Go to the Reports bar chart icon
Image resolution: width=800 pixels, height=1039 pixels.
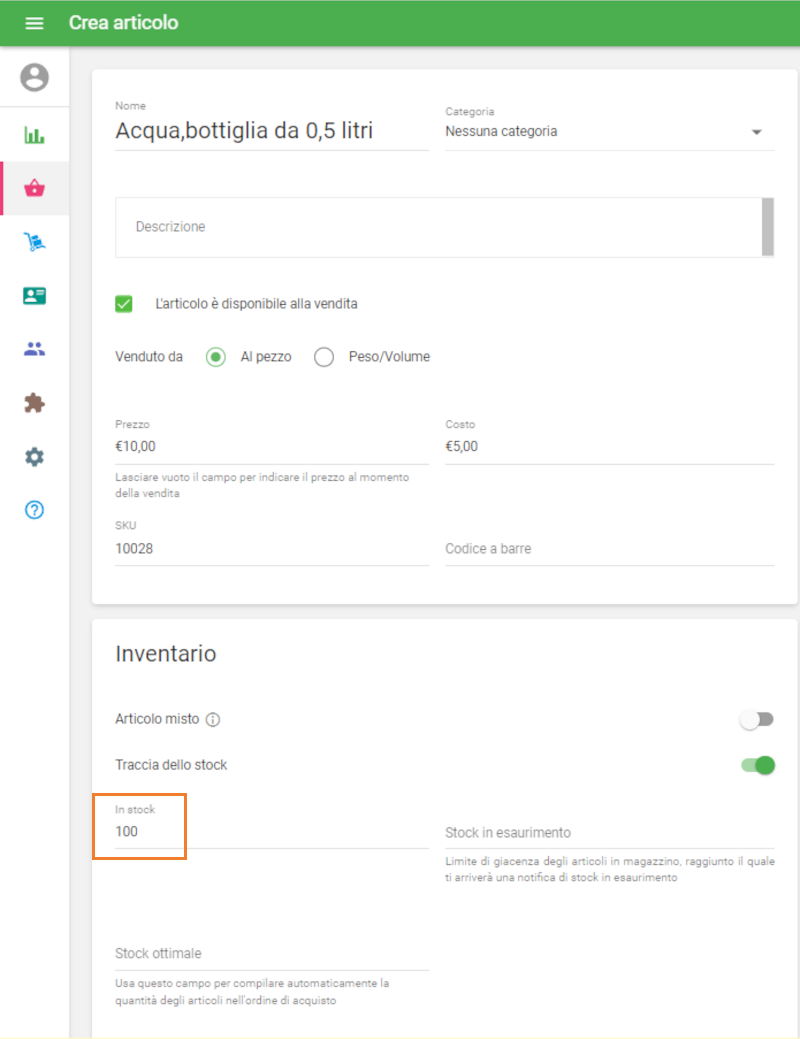pos(34,135)
